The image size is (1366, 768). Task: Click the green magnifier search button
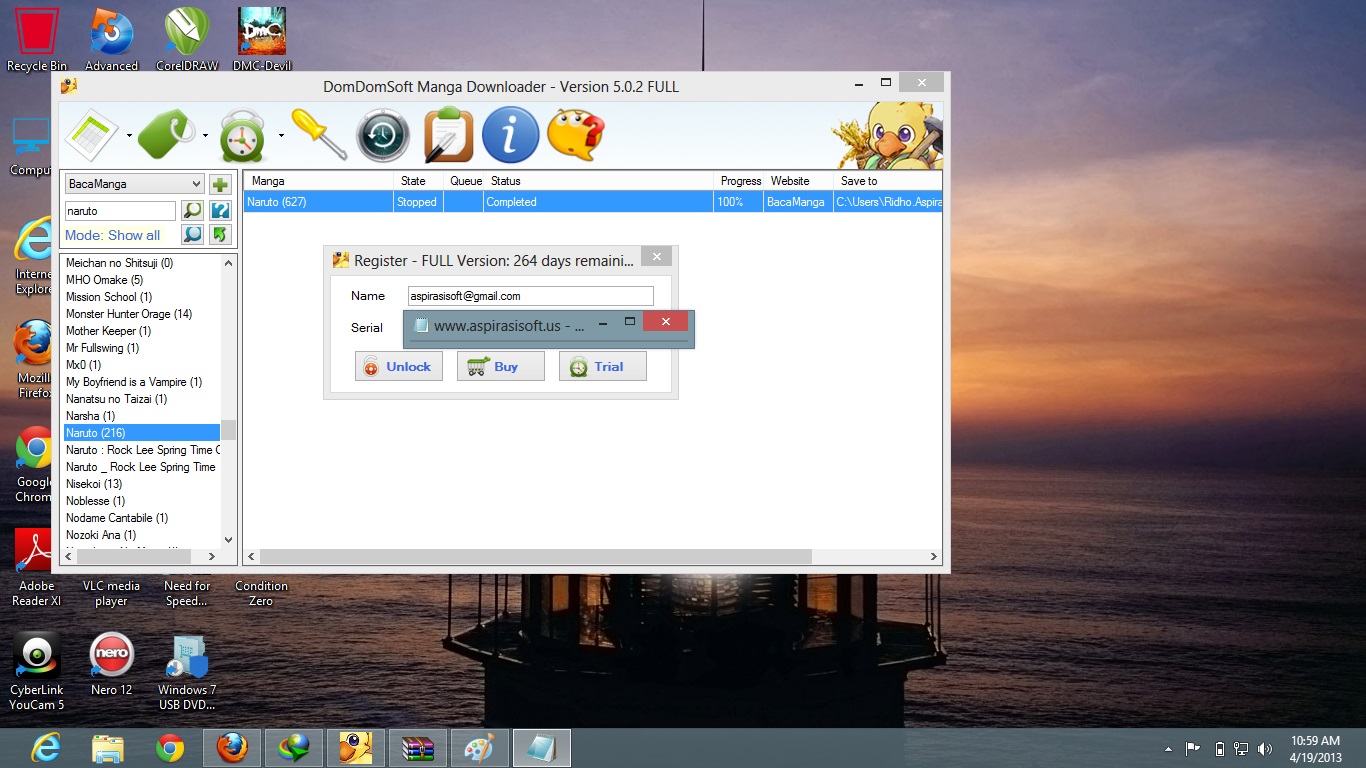[192, 211]
